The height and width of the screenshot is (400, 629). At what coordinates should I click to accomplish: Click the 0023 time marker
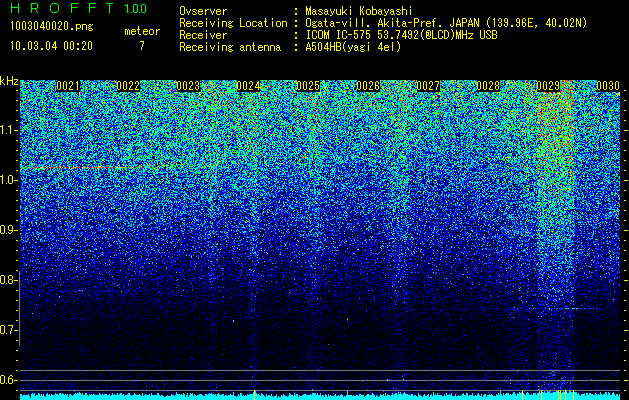[188, 86]
